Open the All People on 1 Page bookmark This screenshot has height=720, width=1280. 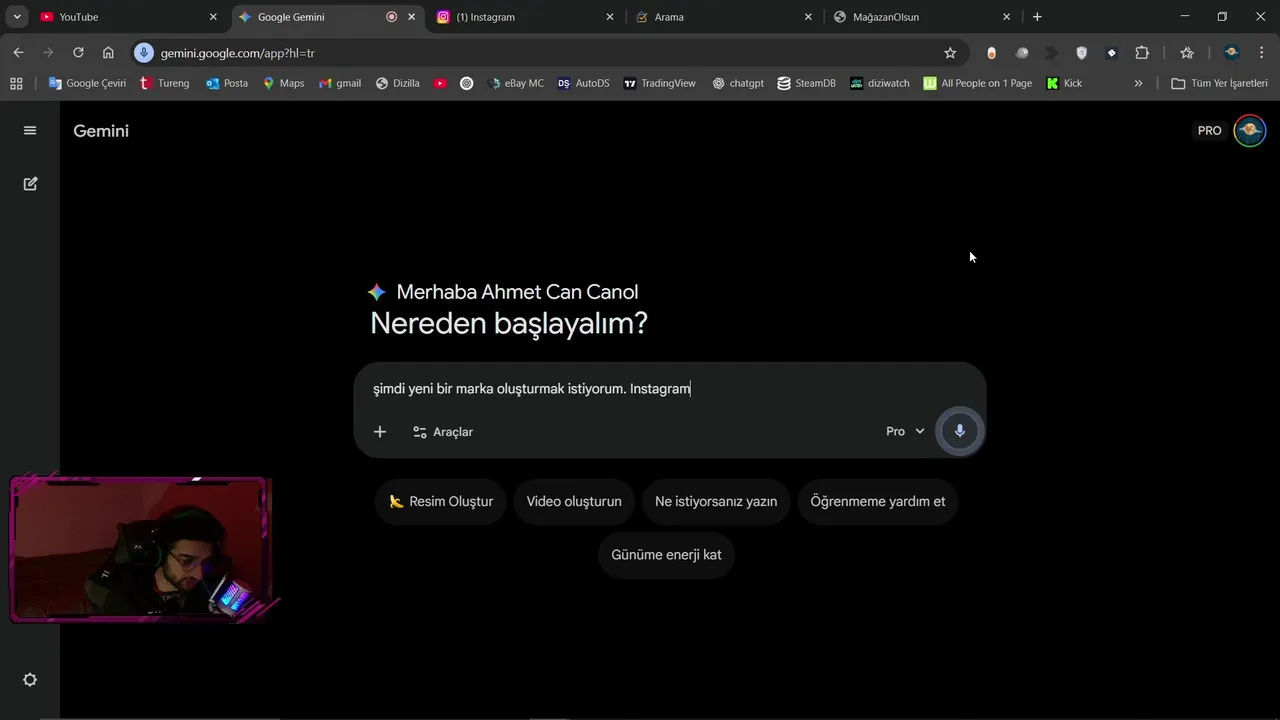[x=978, y=83]
